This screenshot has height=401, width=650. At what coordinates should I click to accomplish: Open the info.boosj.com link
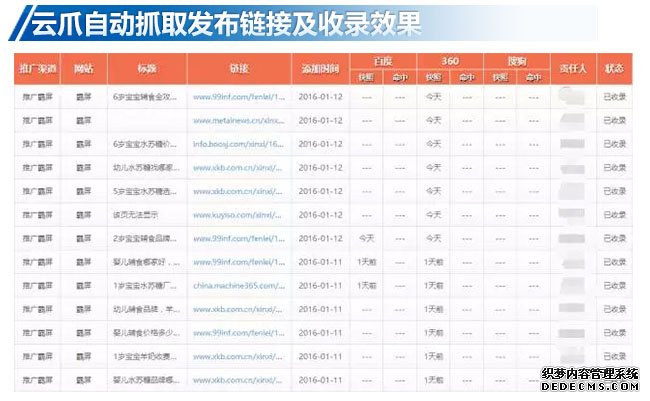point(242,144)
